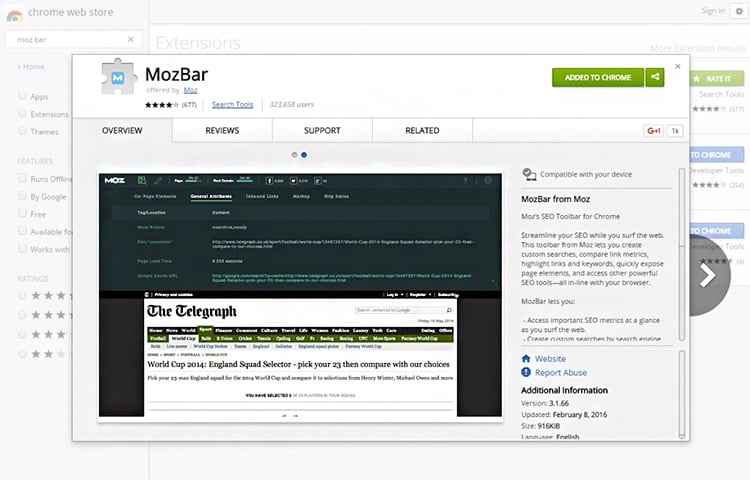
Task: Select the bottom two-star ratings filter radio
Action: 22,354
